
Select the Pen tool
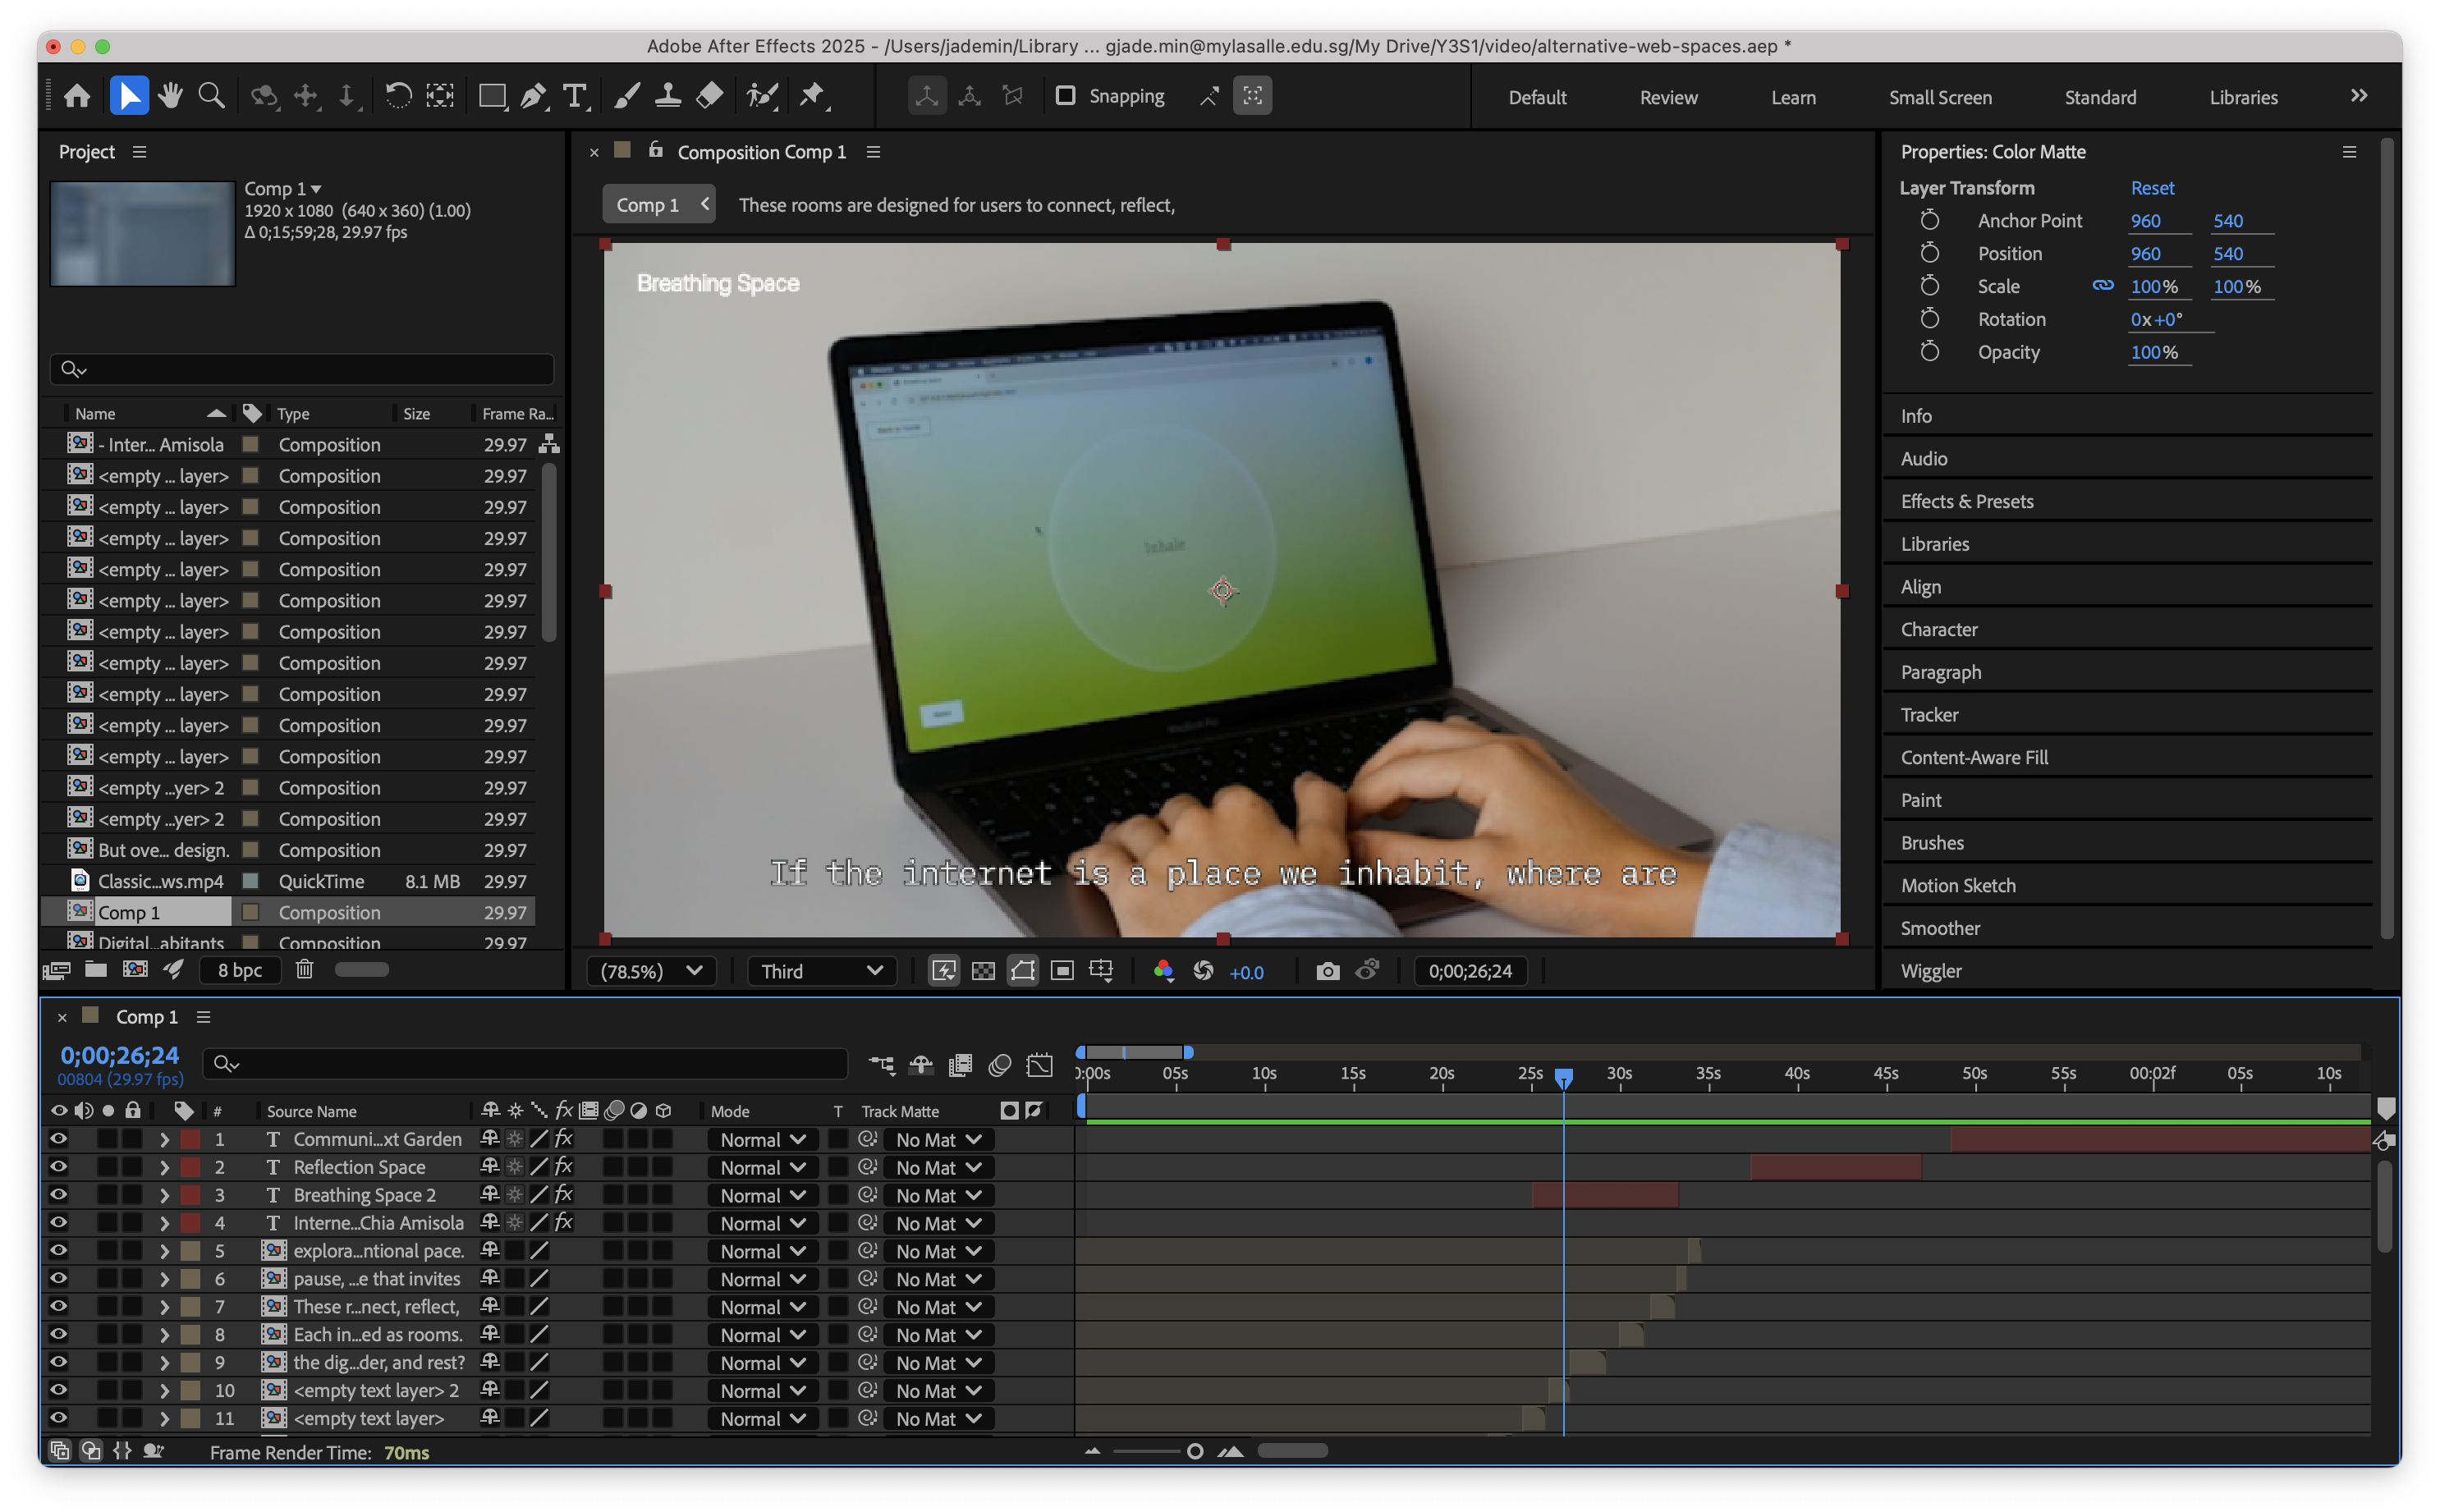point(533,96)
